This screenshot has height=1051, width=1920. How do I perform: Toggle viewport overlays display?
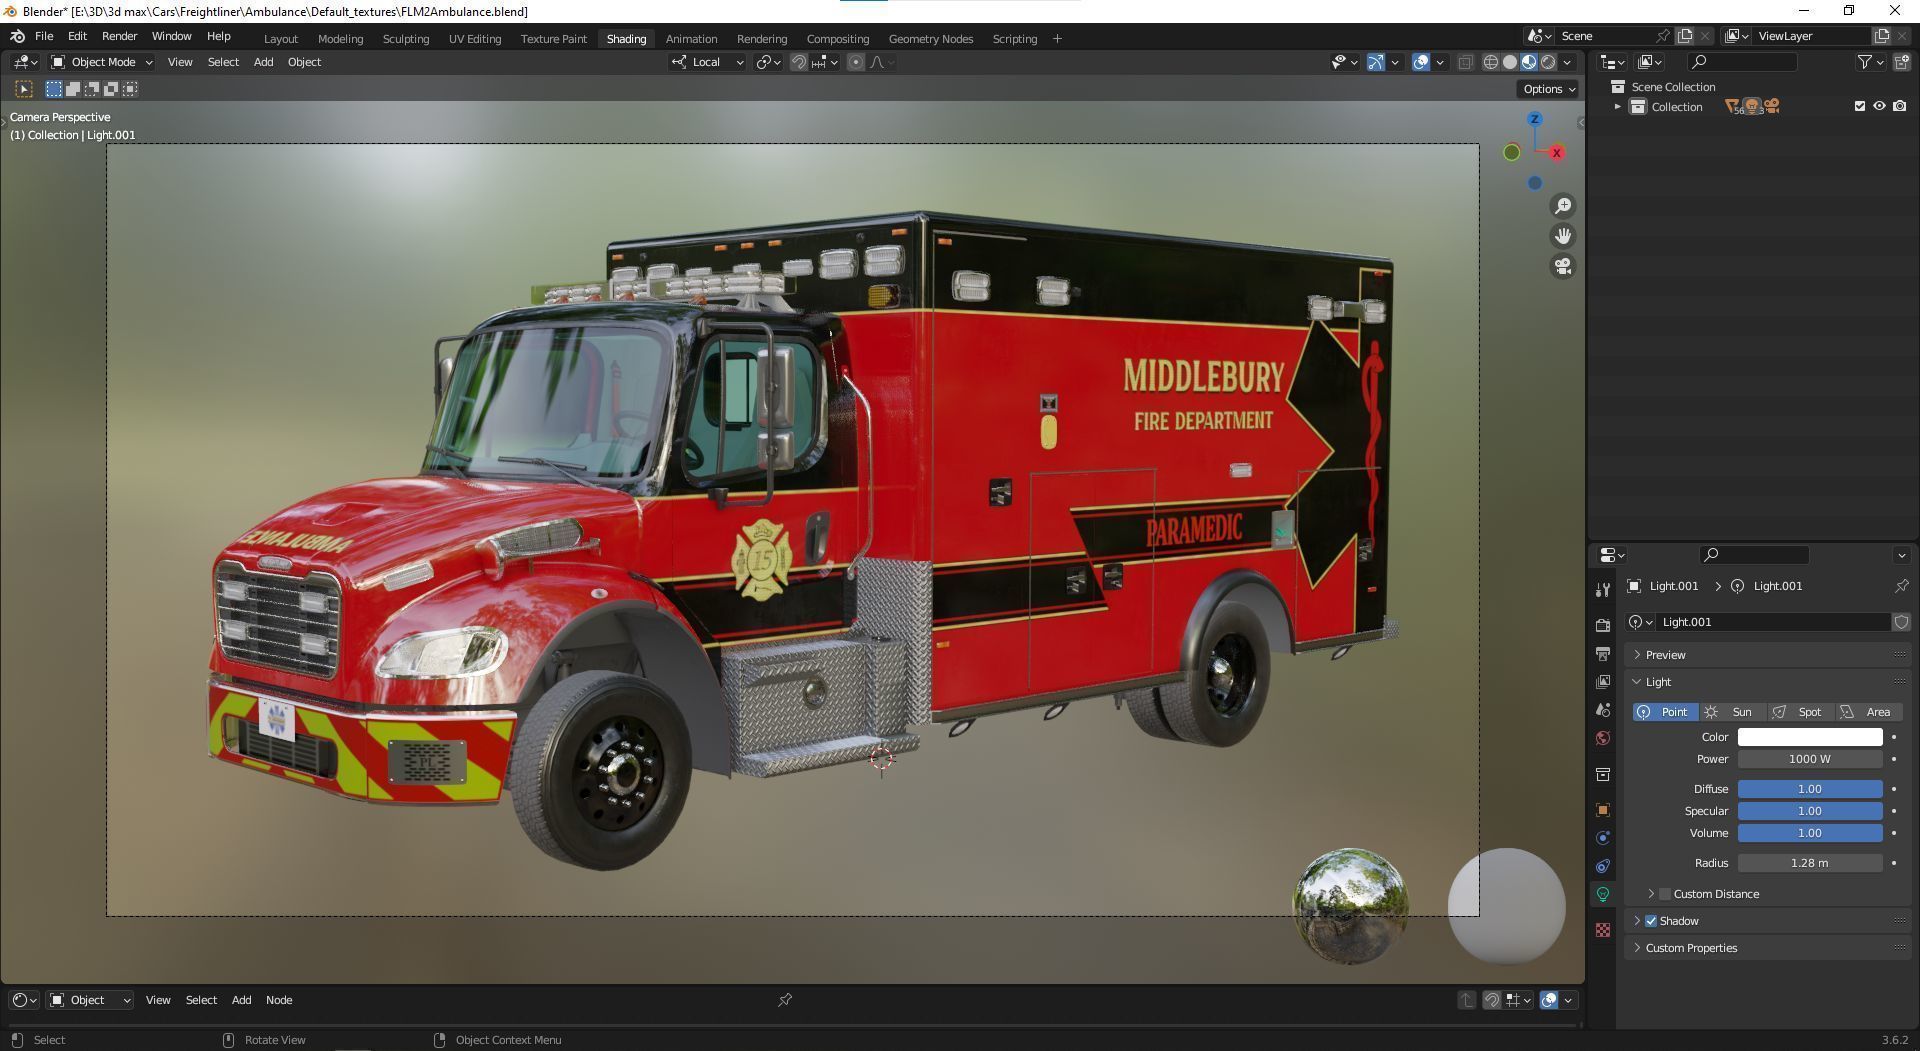tap(1420, 62)
